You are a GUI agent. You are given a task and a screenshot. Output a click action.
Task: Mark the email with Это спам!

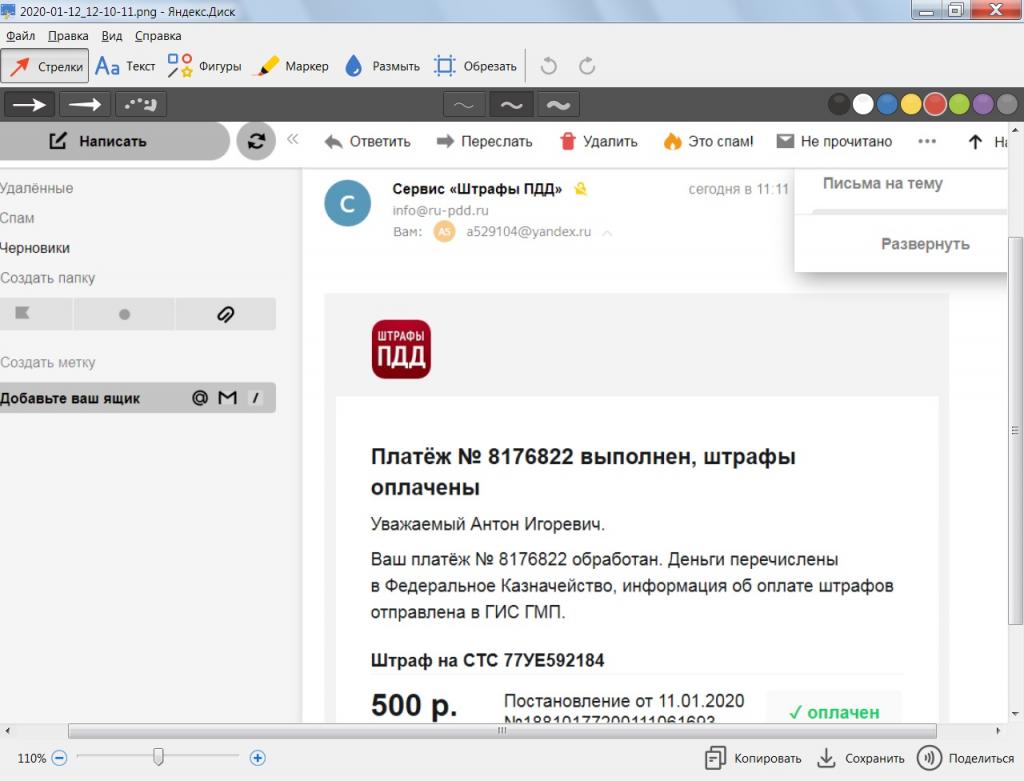click(709, 142)
